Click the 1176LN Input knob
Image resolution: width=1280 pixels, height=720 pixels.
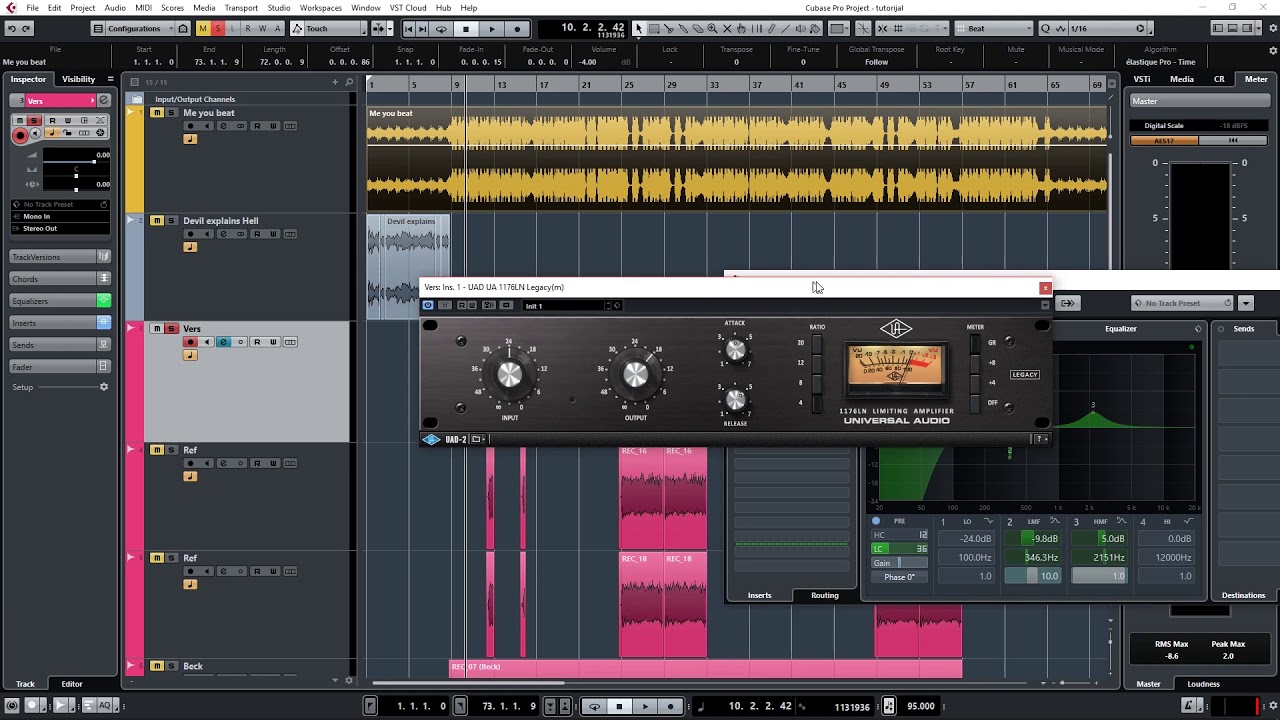tap(510, 374)
